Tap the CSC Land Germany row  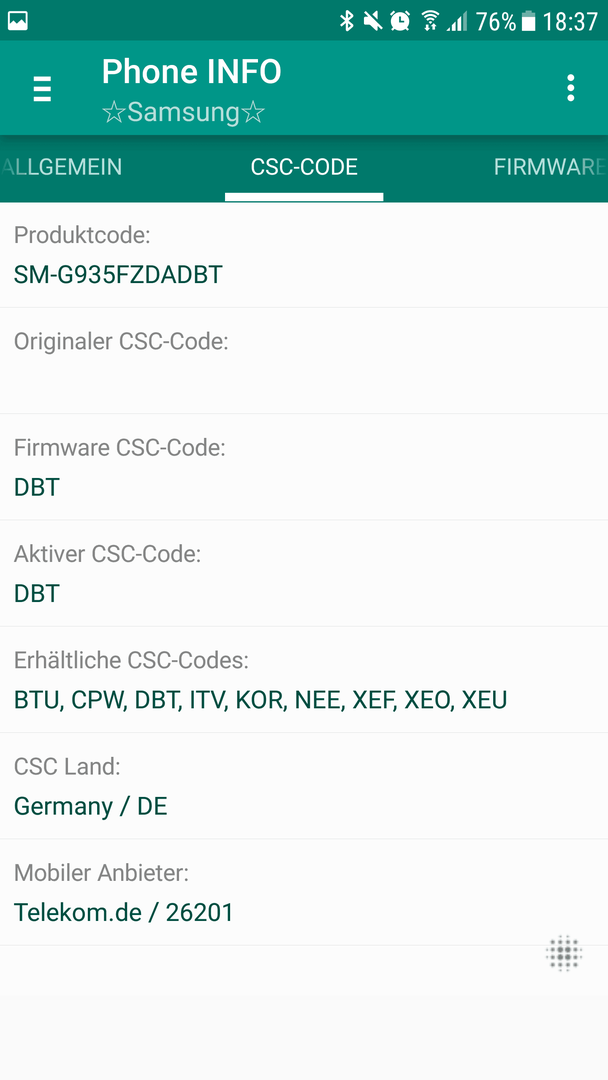(304, 786)
